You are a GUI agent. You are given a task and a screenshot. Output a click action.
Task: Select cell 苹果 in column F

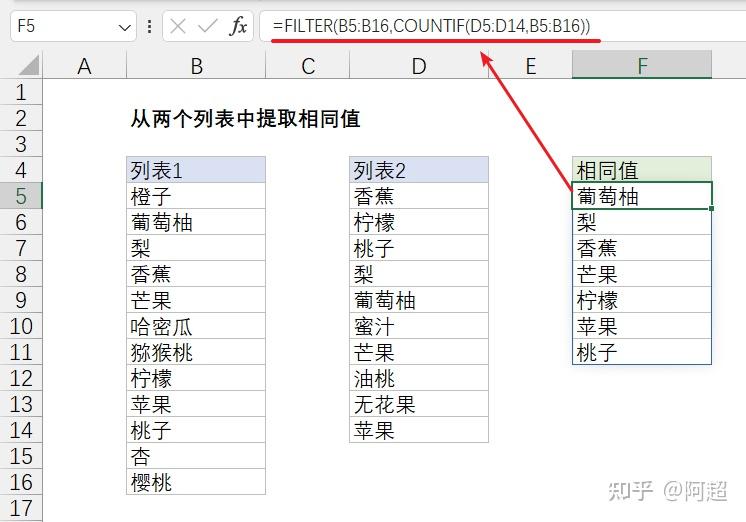pyautogui.click(x=642, y=326)
